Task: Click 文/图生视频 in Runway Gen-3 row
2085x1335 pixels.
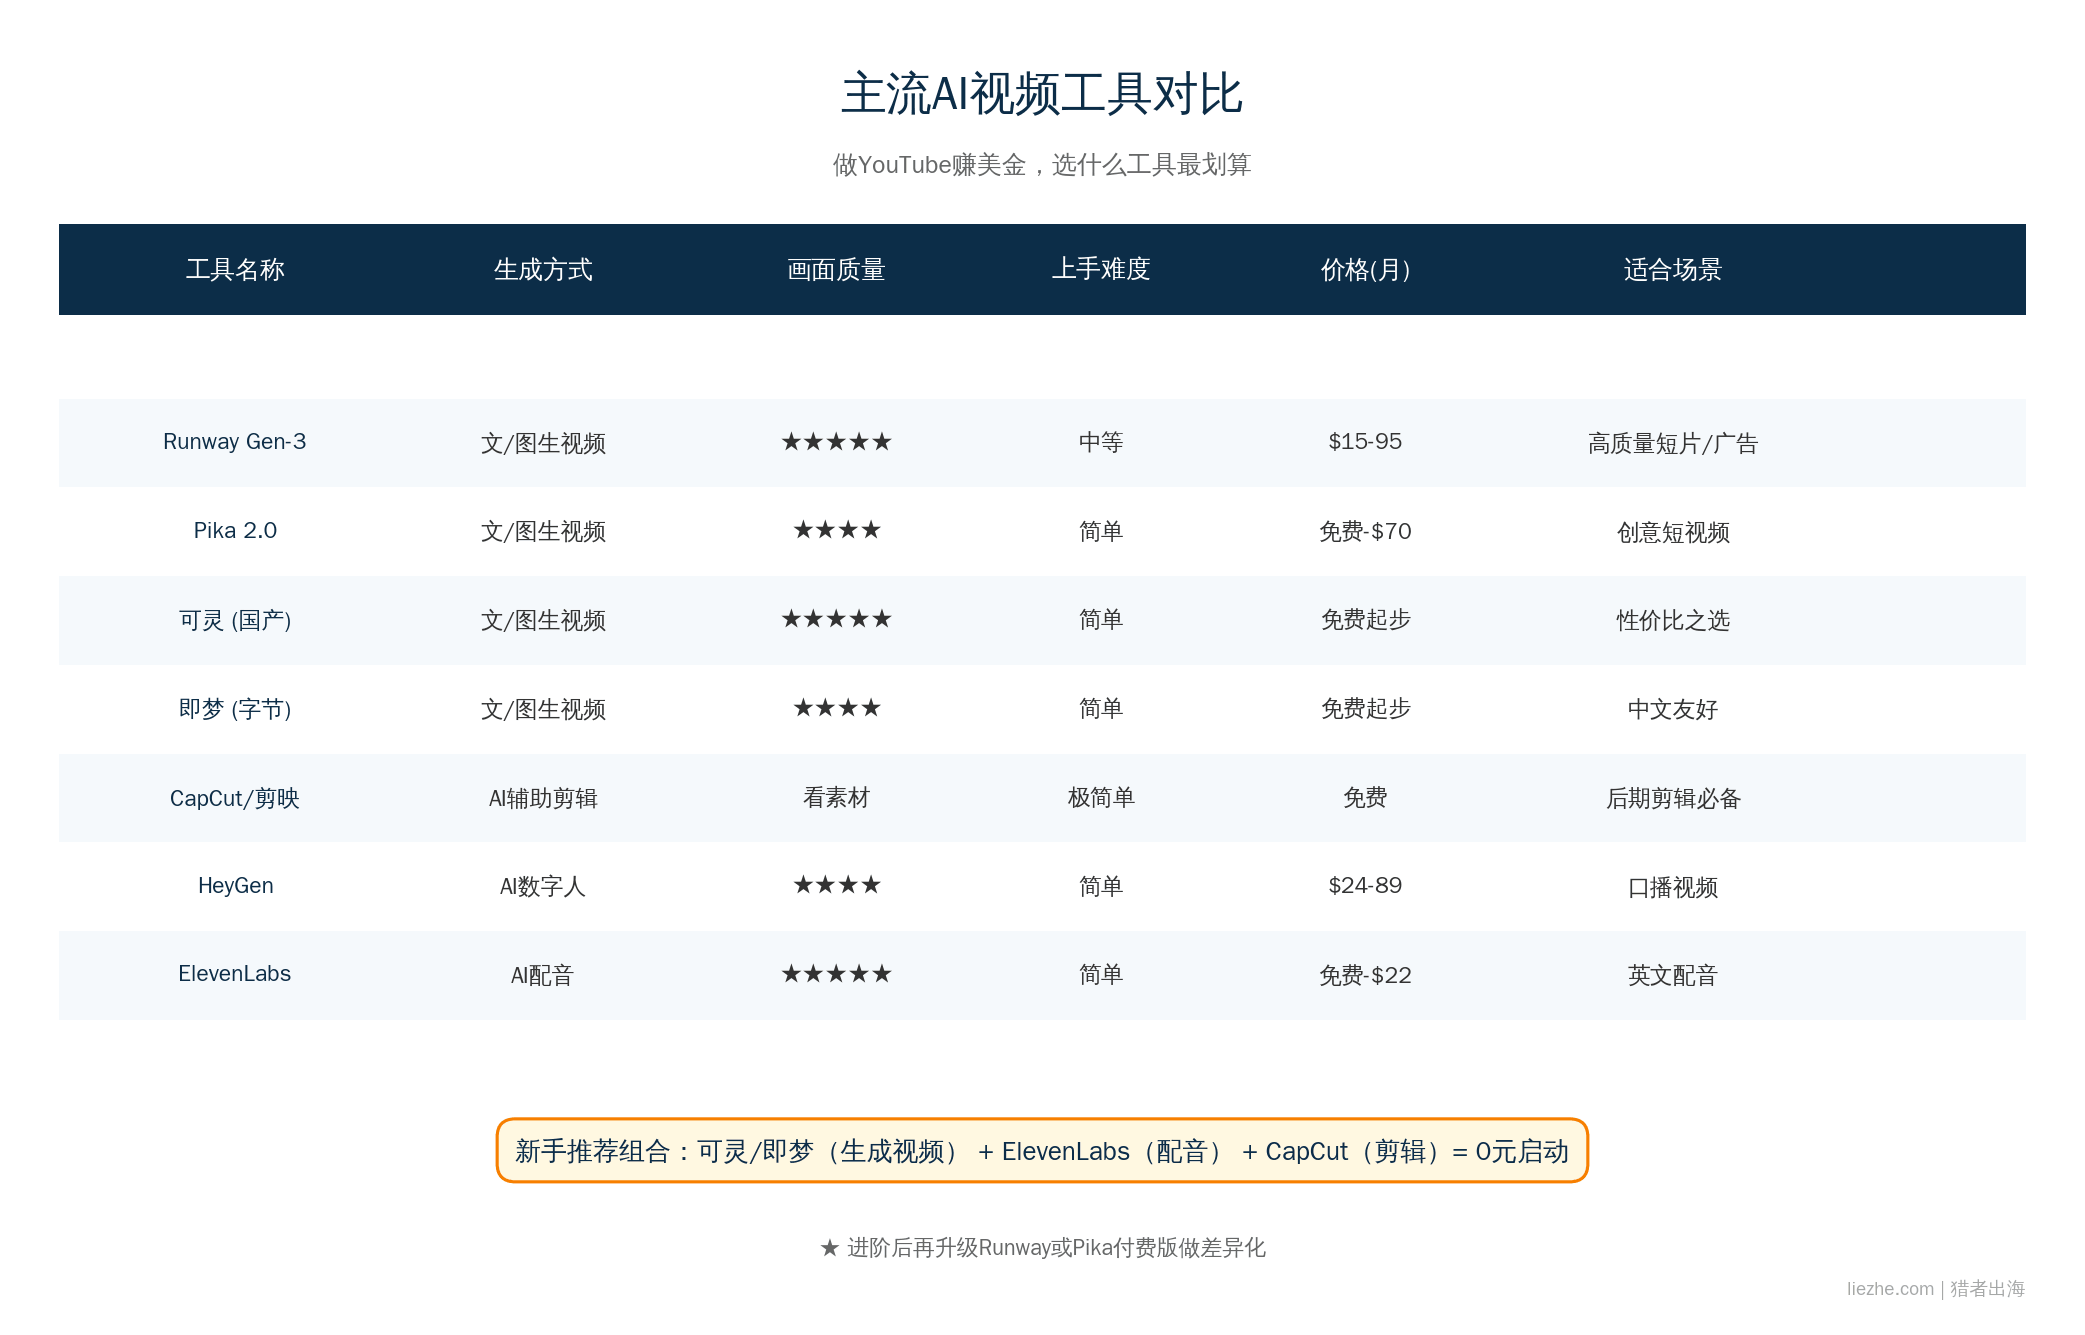Action: point(543,443)
